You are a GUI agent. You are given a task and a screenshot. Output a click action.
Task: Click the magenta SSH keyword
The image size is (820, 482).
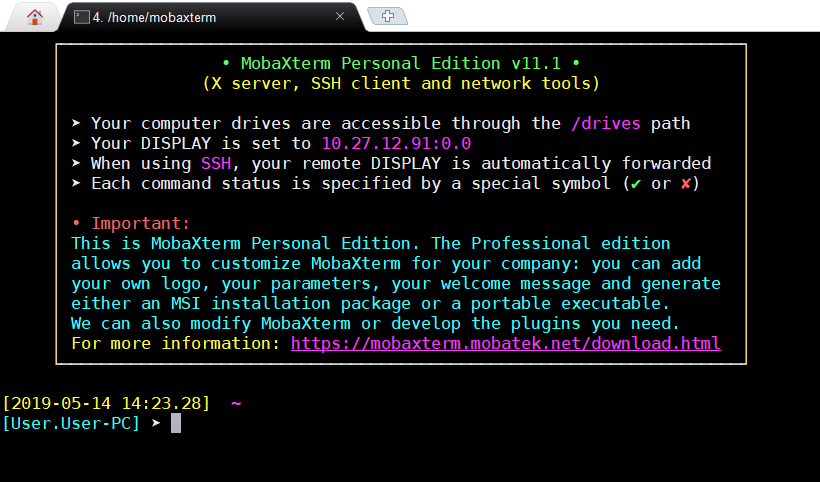216,164
